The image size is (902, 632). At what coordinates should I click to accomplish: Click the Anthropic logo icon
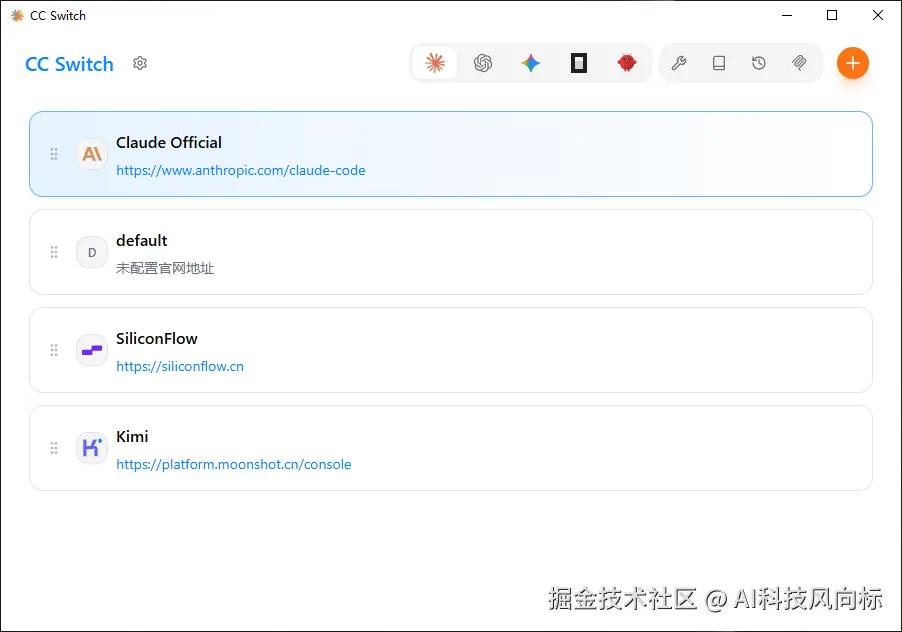92,154
